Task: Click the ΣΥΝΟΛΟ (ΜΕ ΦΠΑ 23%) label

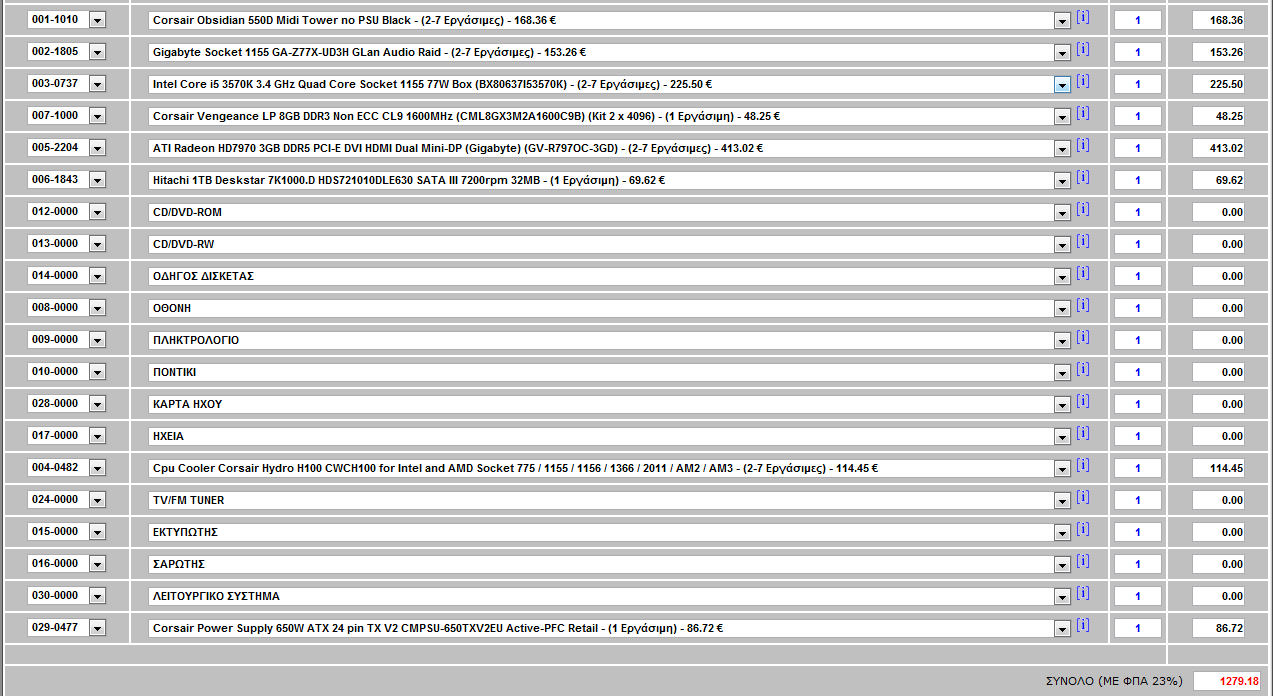Action: [1114, 681]
